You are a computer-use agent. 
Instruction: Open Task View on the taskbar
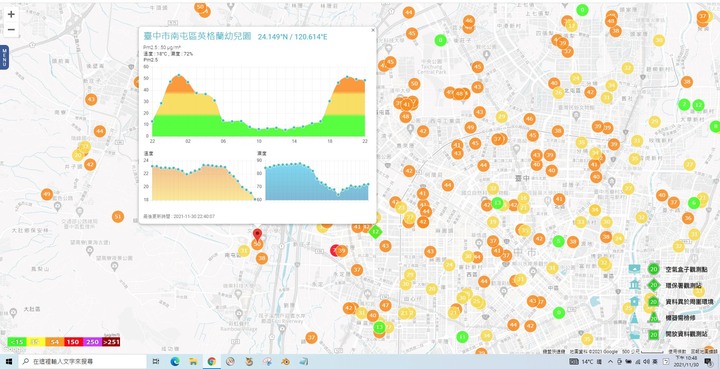pyautogui.click(x=156, y=362)
